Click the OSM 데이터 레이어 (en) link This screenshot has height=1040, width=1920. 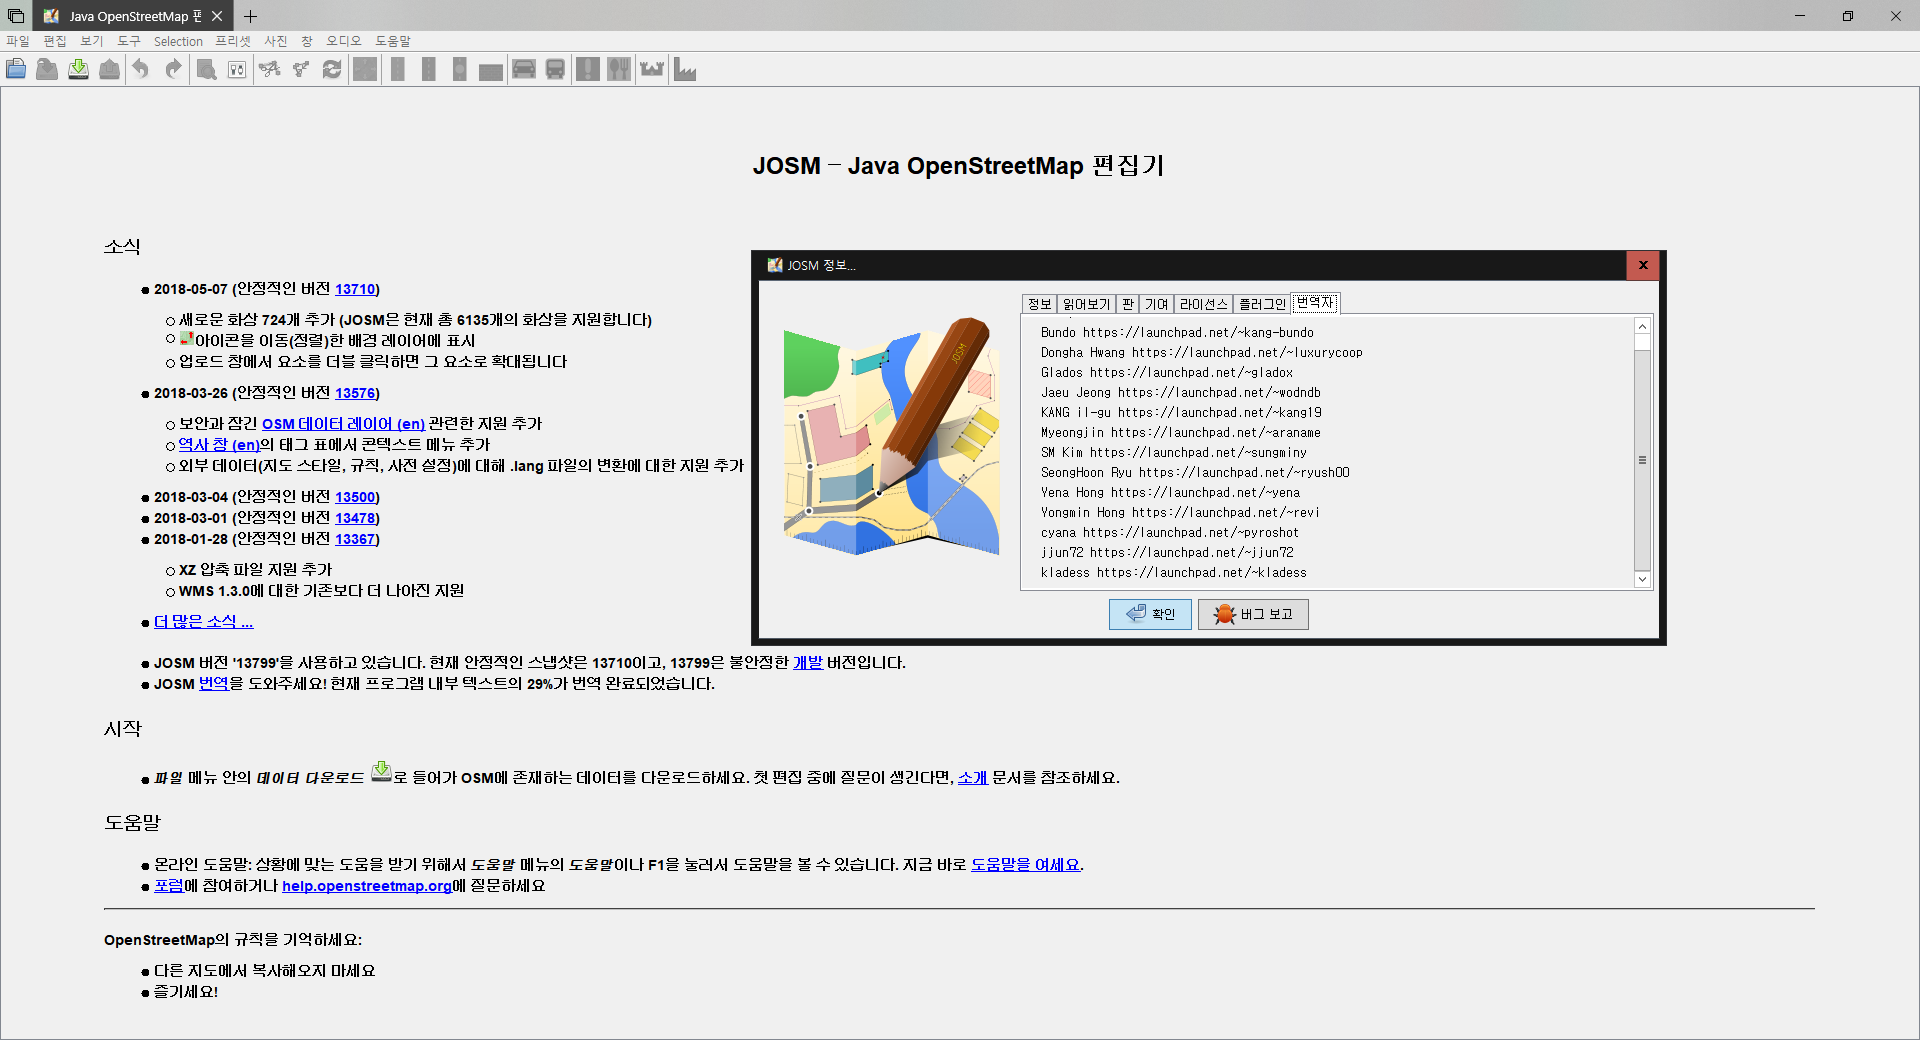click(x=343, y=424)
